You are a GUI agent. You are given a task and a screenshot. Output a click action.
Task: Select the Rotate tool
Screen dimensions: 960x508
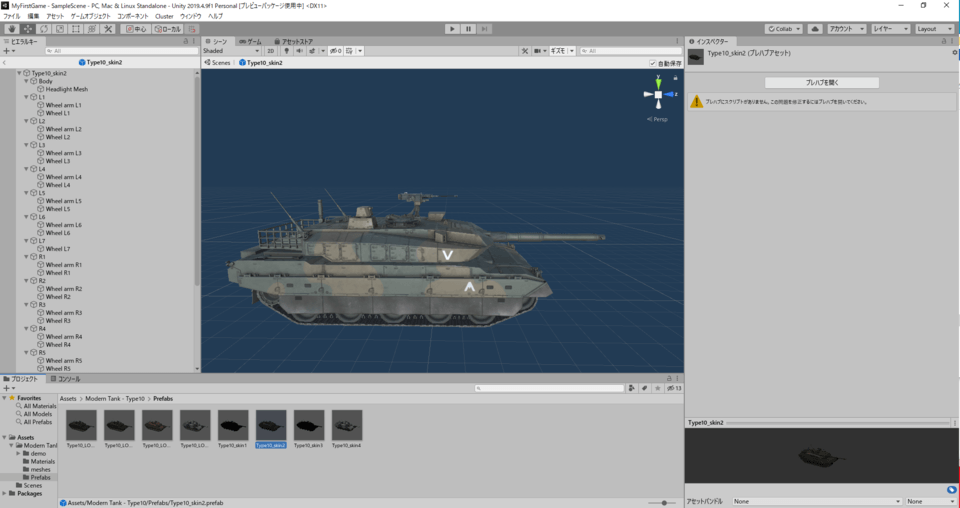click(44, 29)
